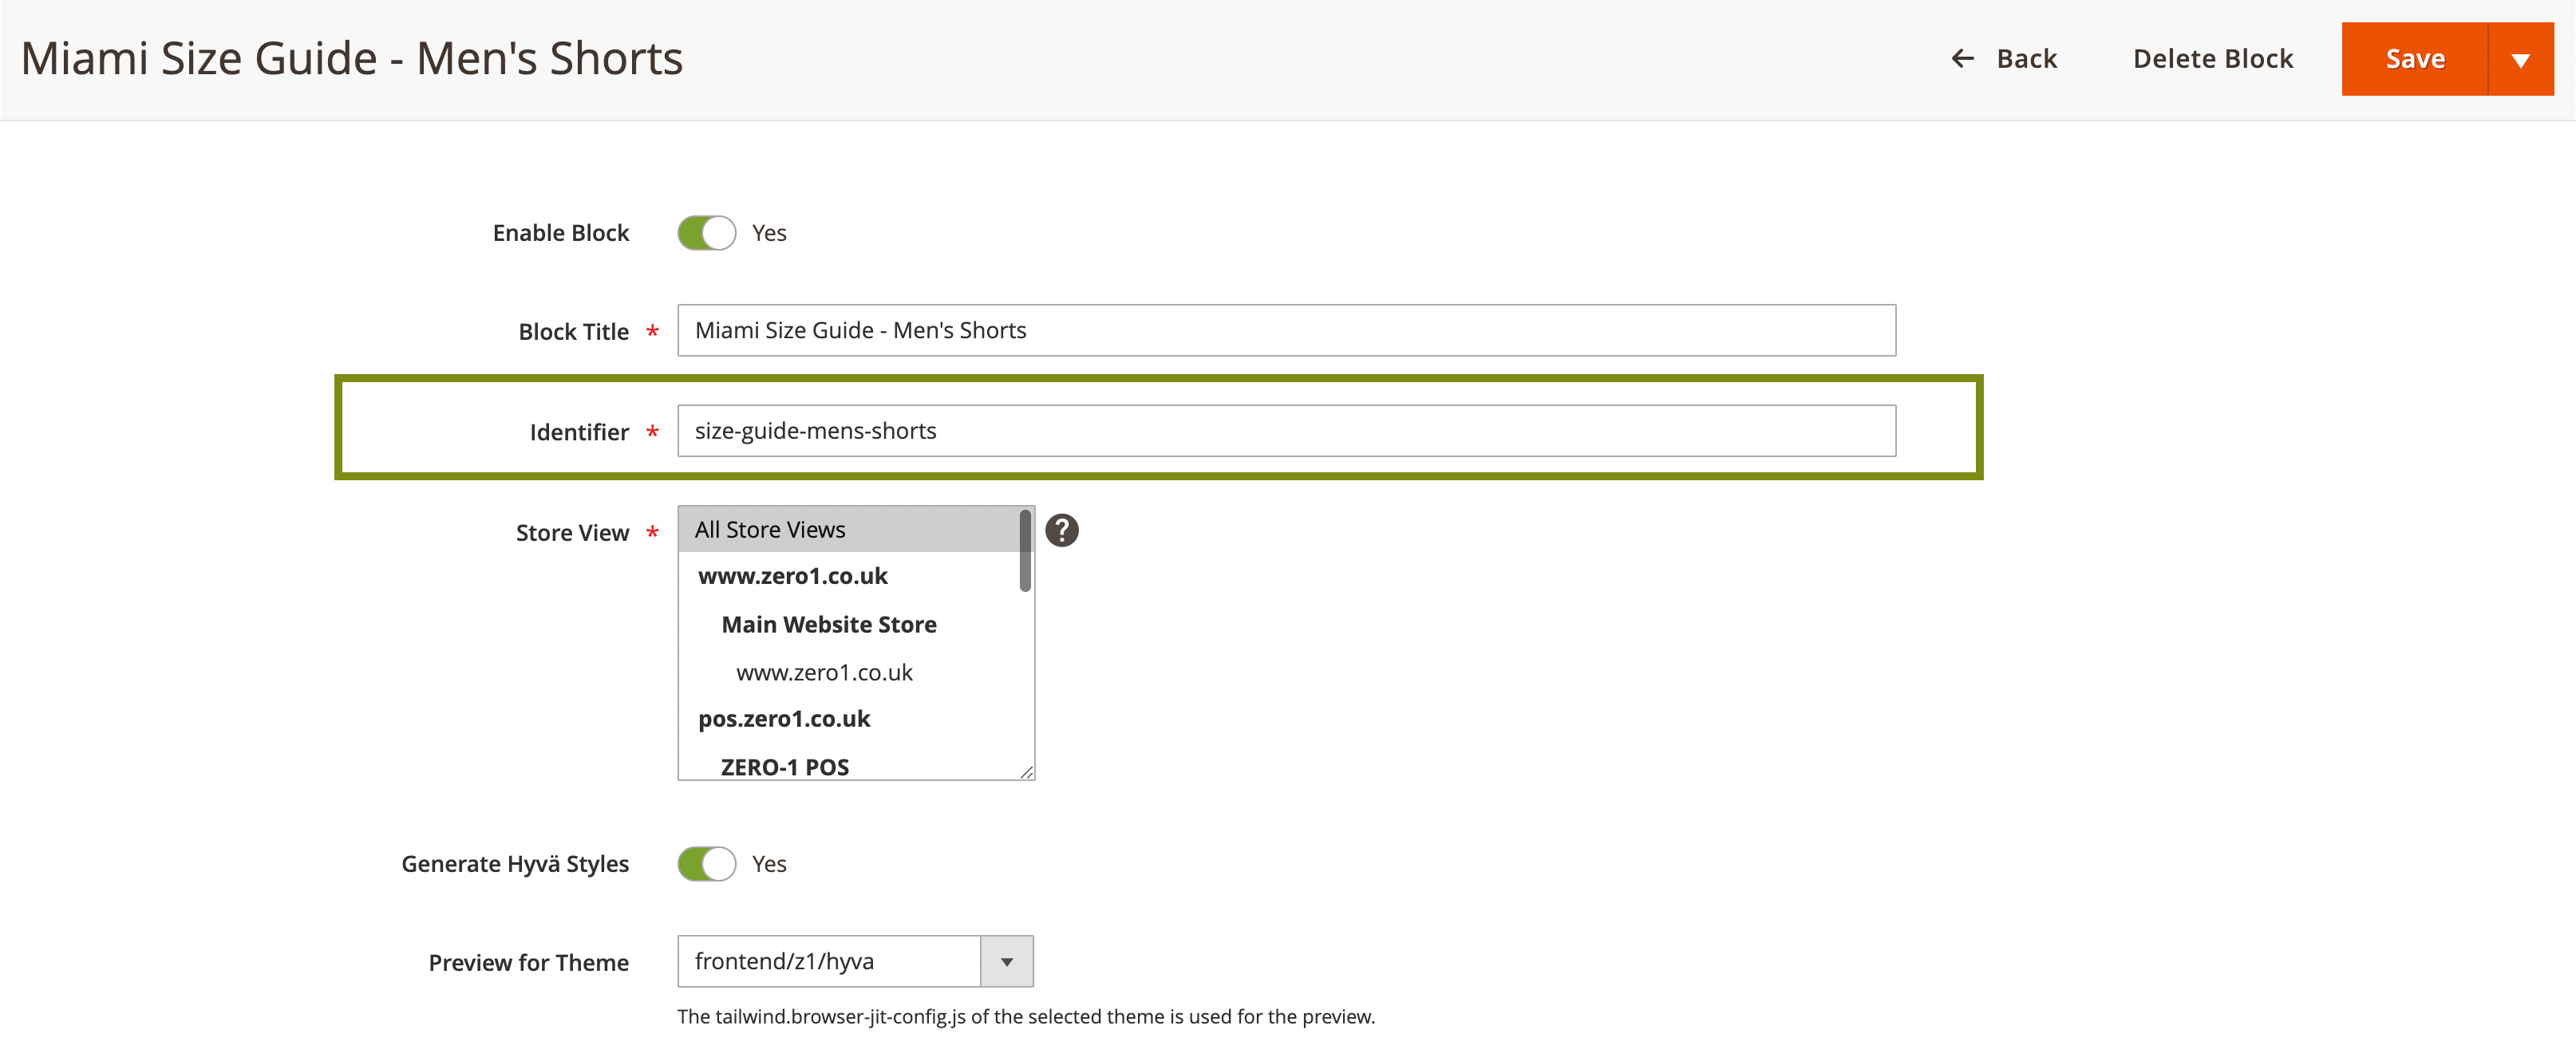Screen dimensions: 2576x1061
Task: Click the bold www.zero1.co.uk website heading
Action: click(x=792, y=576)
